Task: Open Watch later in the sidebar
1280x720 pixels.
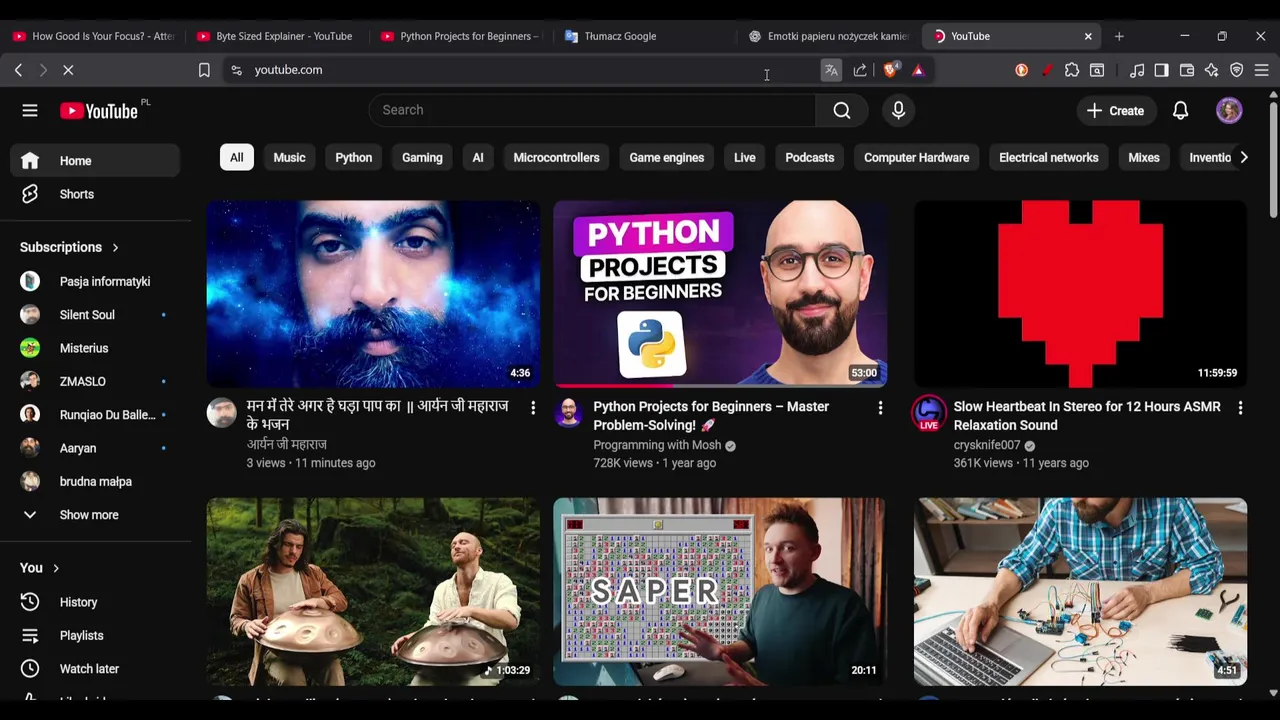Action: (95, 668)
